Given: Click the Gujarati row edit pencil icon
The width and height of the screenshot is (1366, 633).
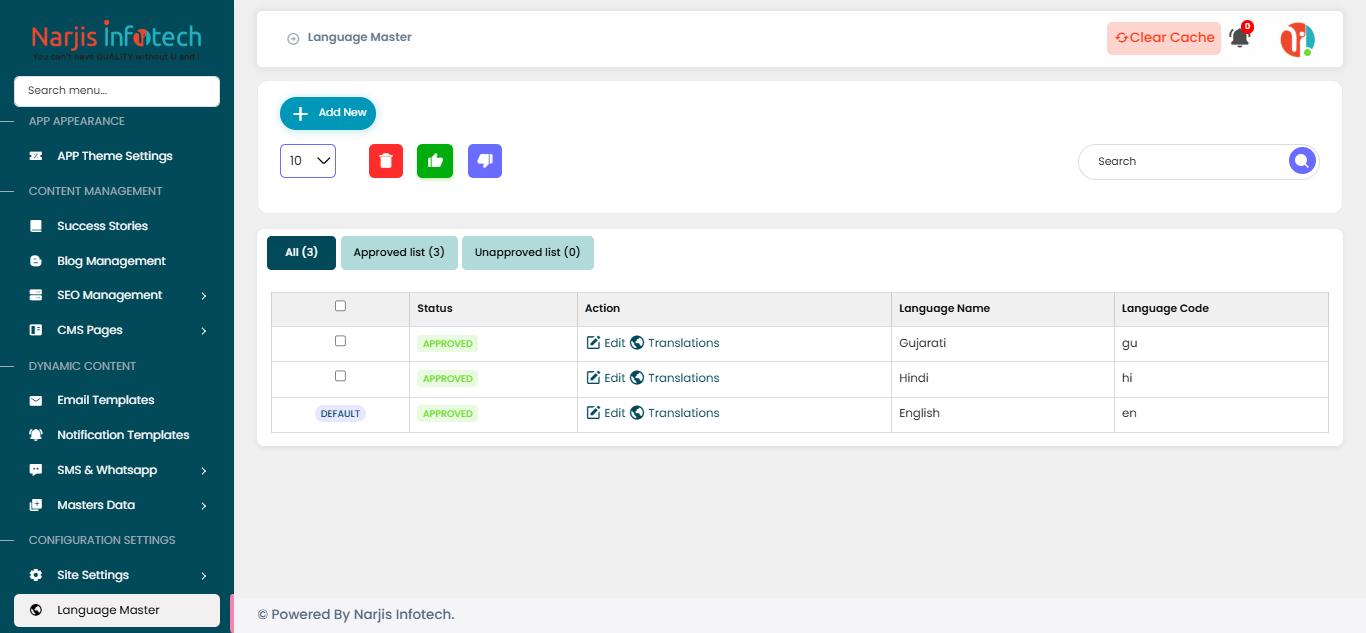Looking at the screenshot, I should pos(593,343).
